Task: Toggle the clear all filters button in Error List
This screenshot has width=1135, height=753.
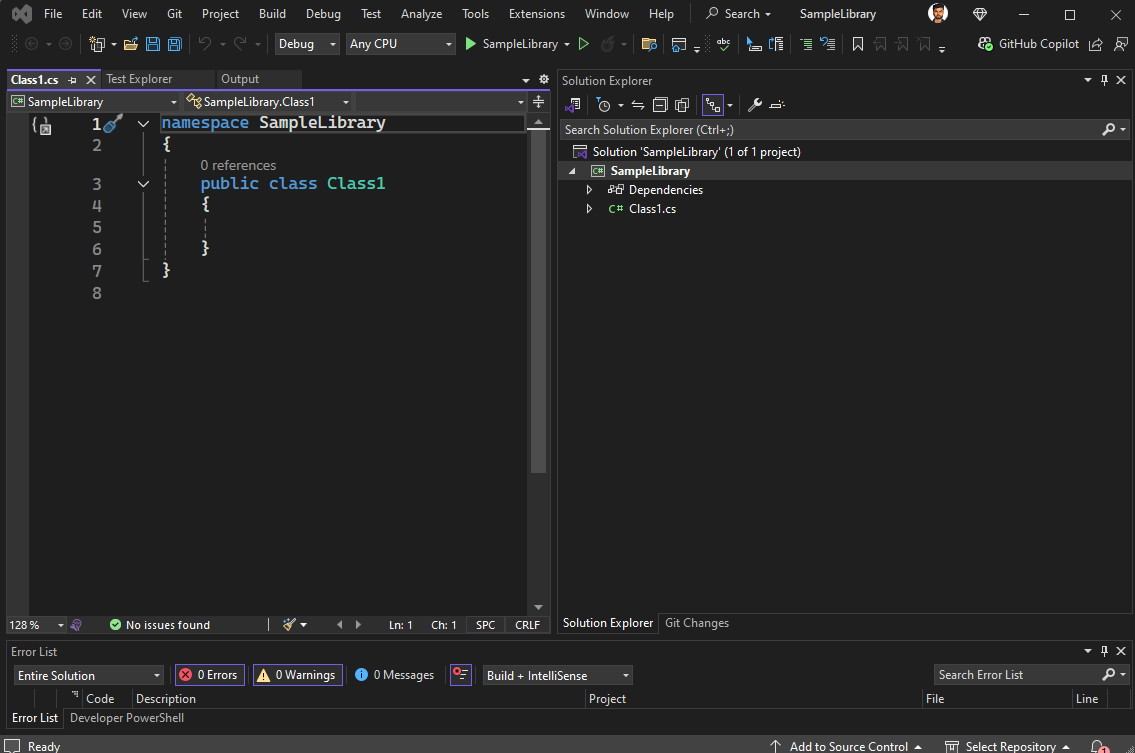Action: (460, 675)
